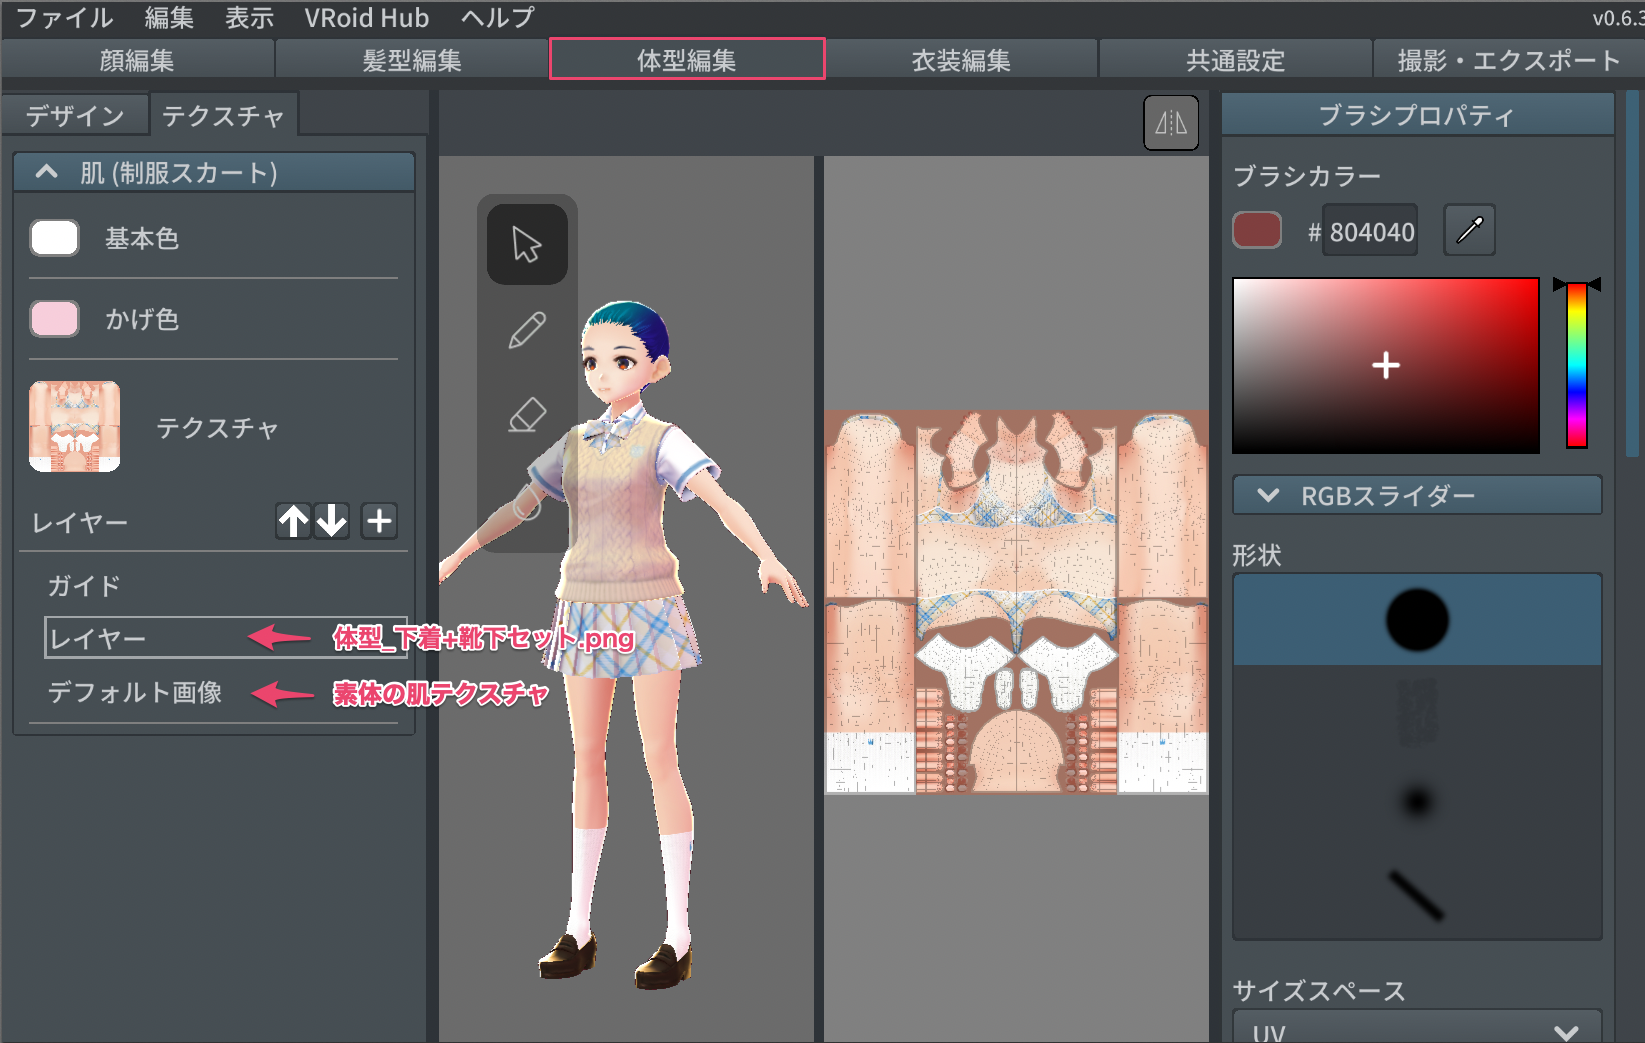Add a new layer with plus button
1645x1043 pixels.
[x=379, y=521]
